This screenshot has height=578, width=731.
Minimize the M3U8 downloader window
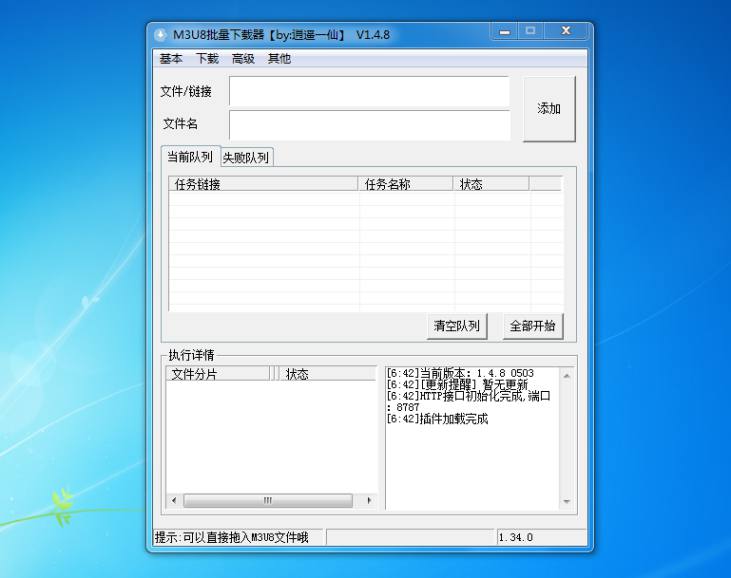(505, 32)
